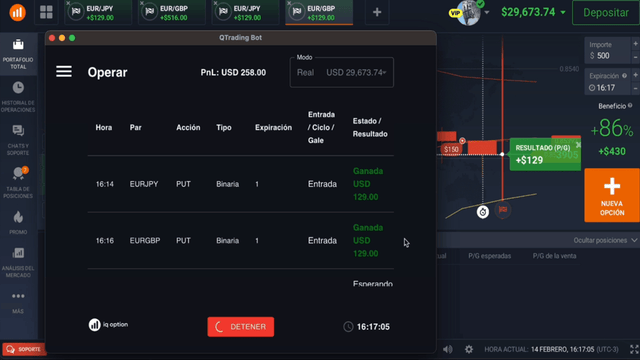Click the Estado / Resultado column header
This screenshot has width=640, height=360.
coord(370,127)
